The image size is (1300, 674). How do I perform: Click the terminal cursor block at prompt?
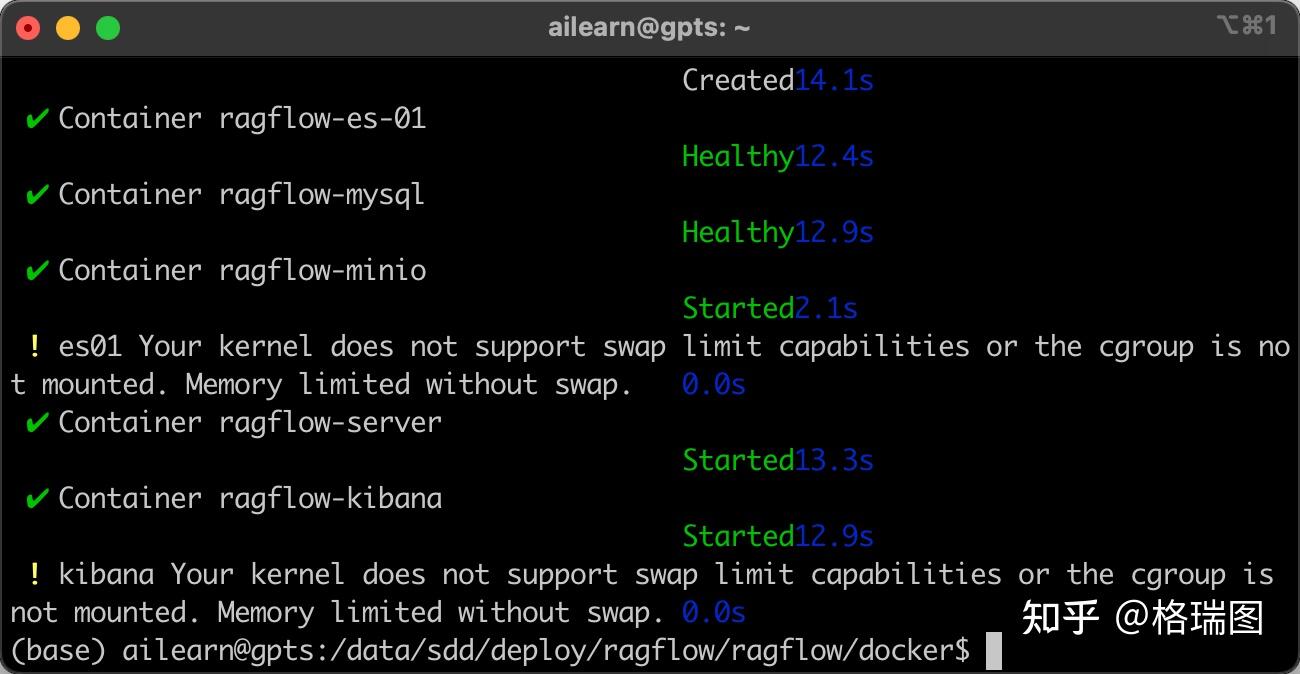click(x=993, y=651)
